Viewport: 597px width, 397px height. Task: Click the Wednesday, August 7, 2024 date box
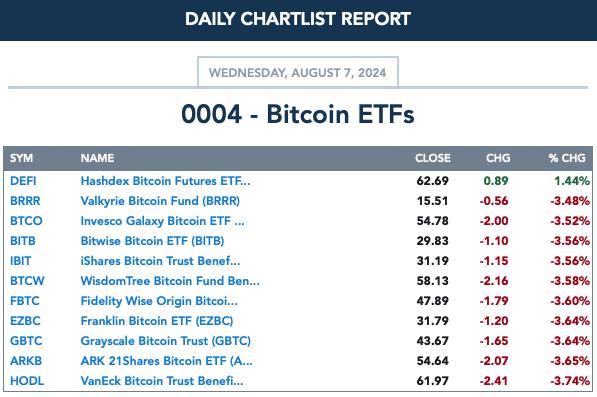pos(298,72)
